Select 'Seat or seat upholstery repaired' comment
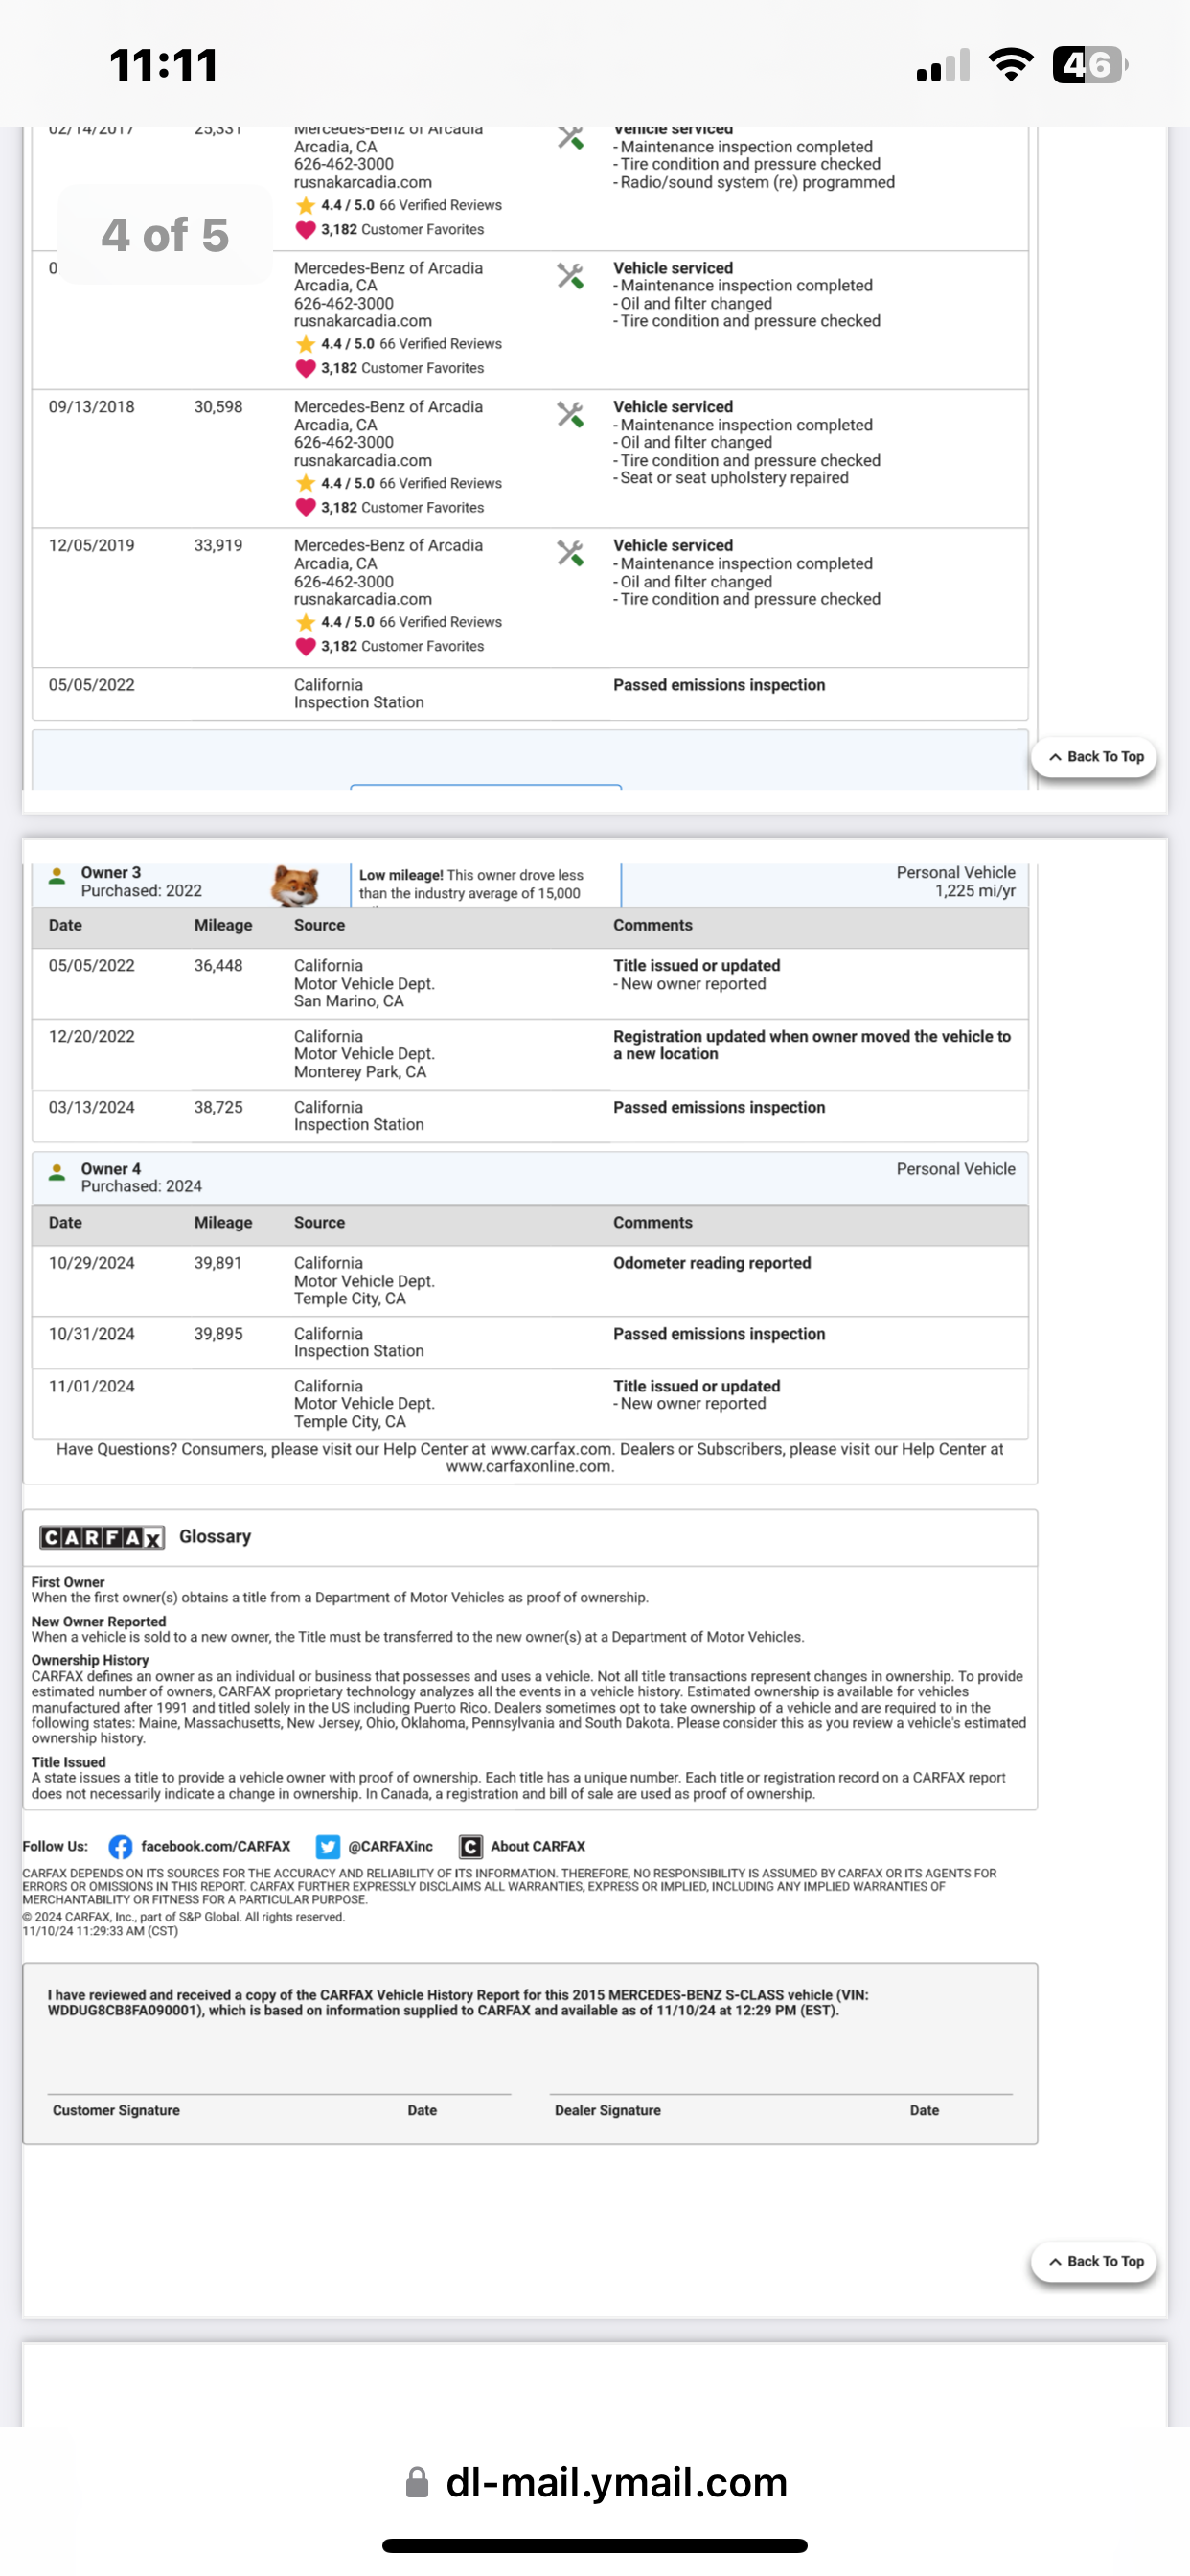The width and height of the screenshot is (1190, 2576). click(x=734, y=478)
